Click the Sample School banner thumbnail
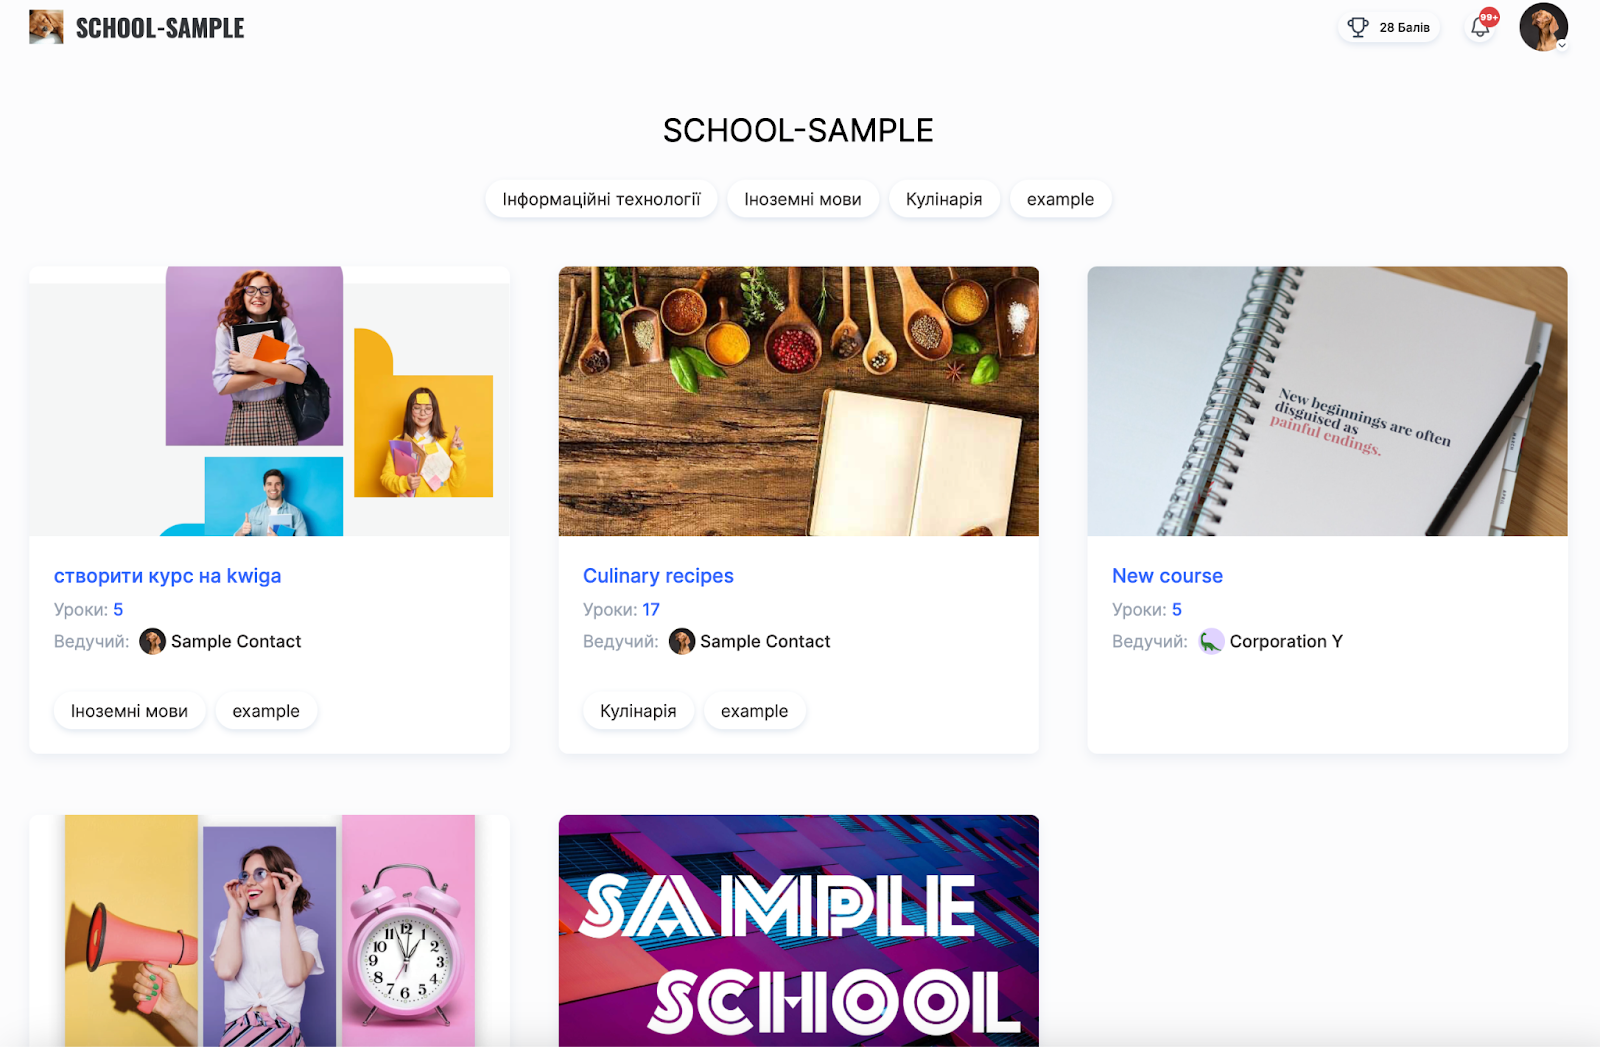Viewport: 1600px width, 1047px height. (x=798, y=930)
